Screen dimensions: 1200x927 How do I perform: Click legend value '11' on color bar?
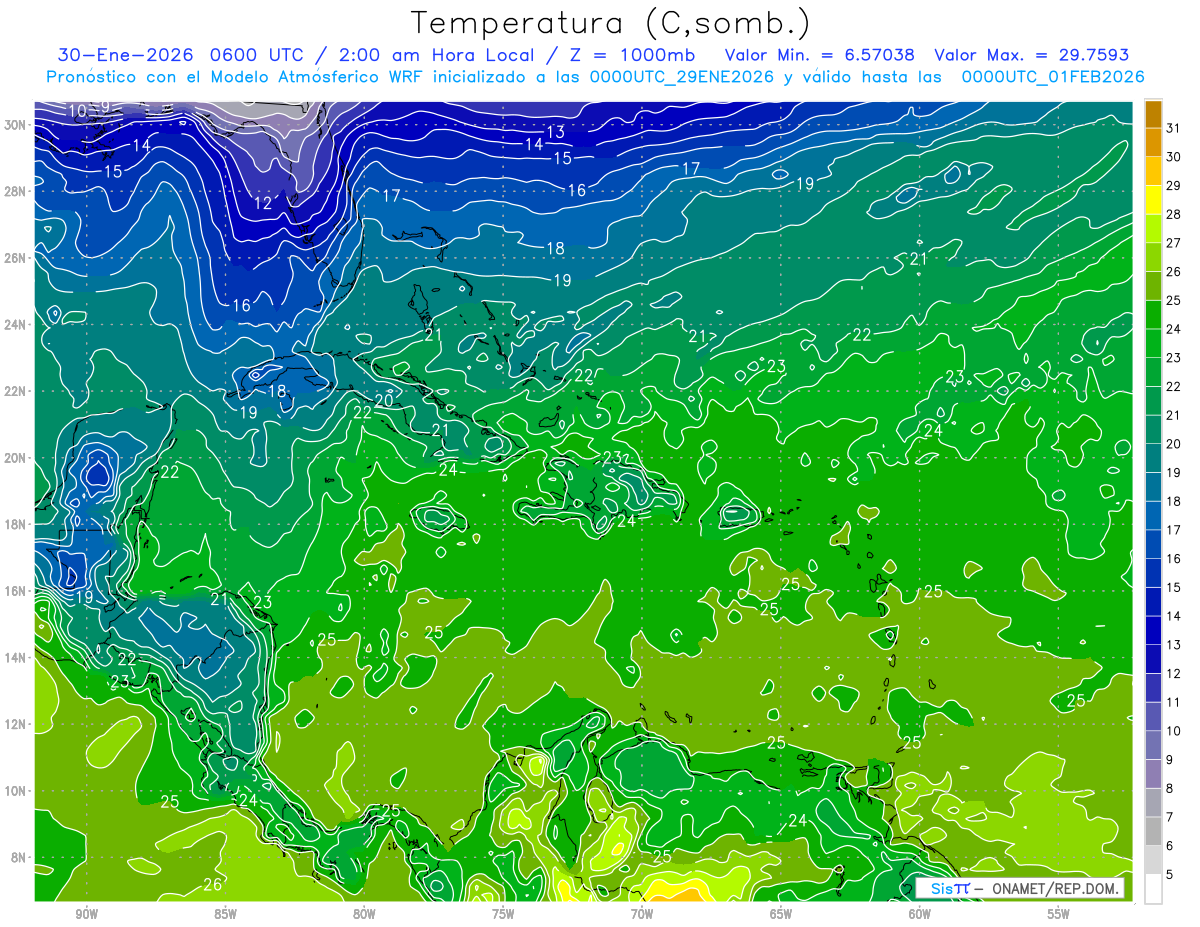[1174, 703]
